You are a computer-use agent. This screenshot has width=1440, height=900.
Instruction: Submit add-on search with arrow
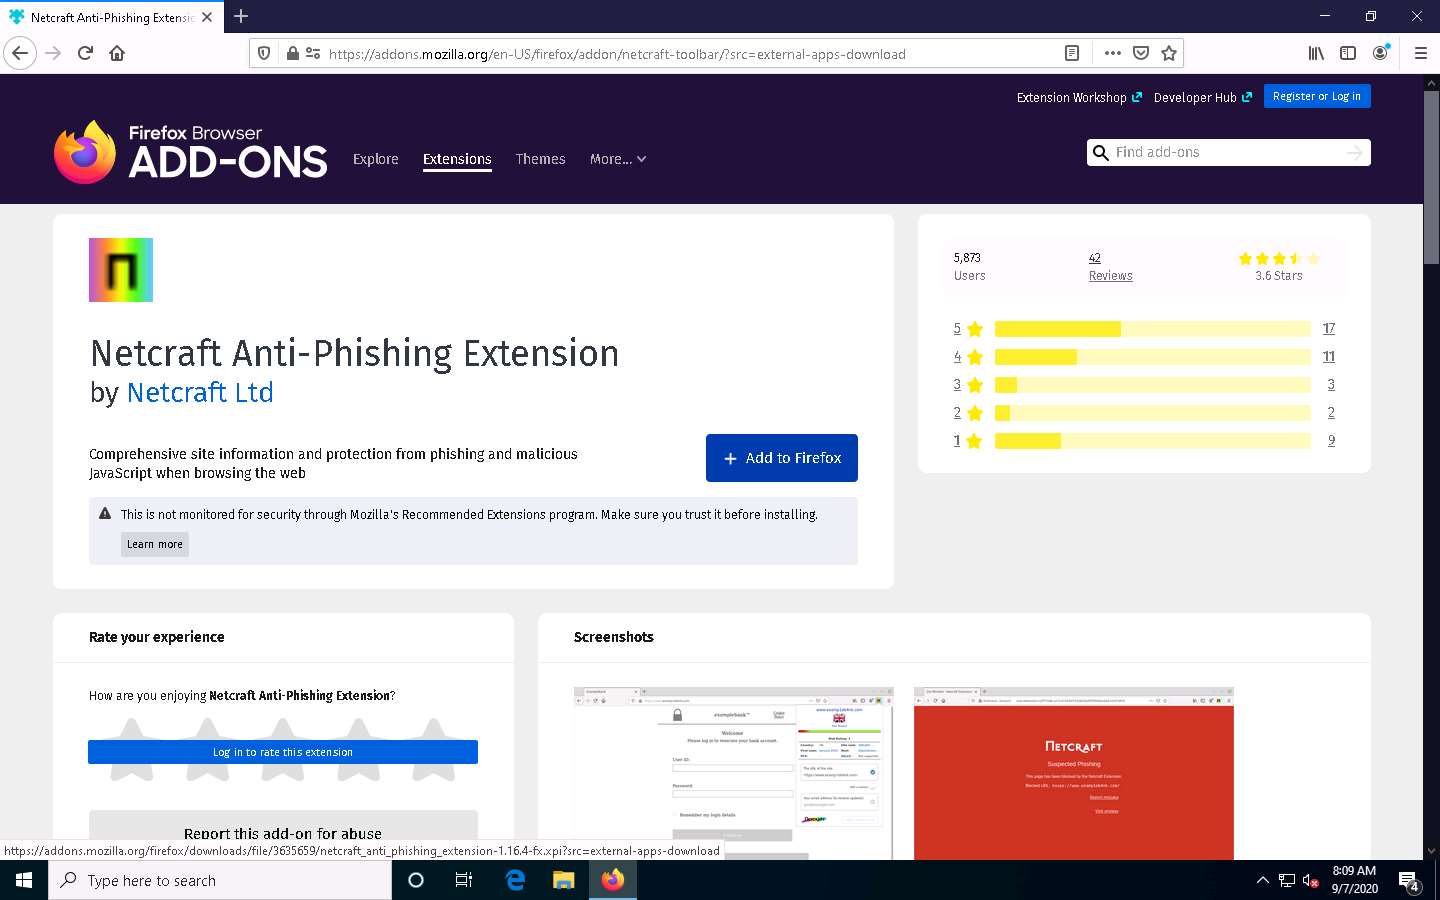click(1355, 153)
